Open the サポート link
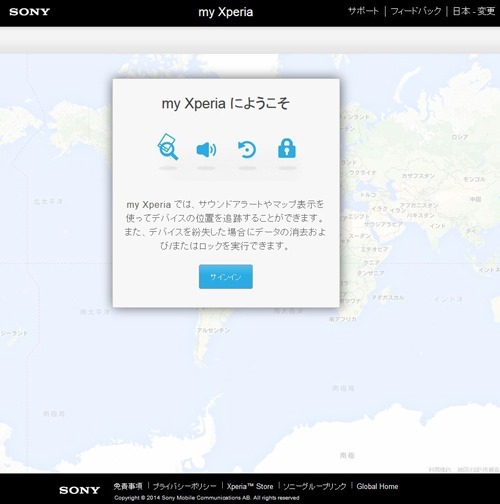The image size is (500, 504). click(x=363, y=11)
